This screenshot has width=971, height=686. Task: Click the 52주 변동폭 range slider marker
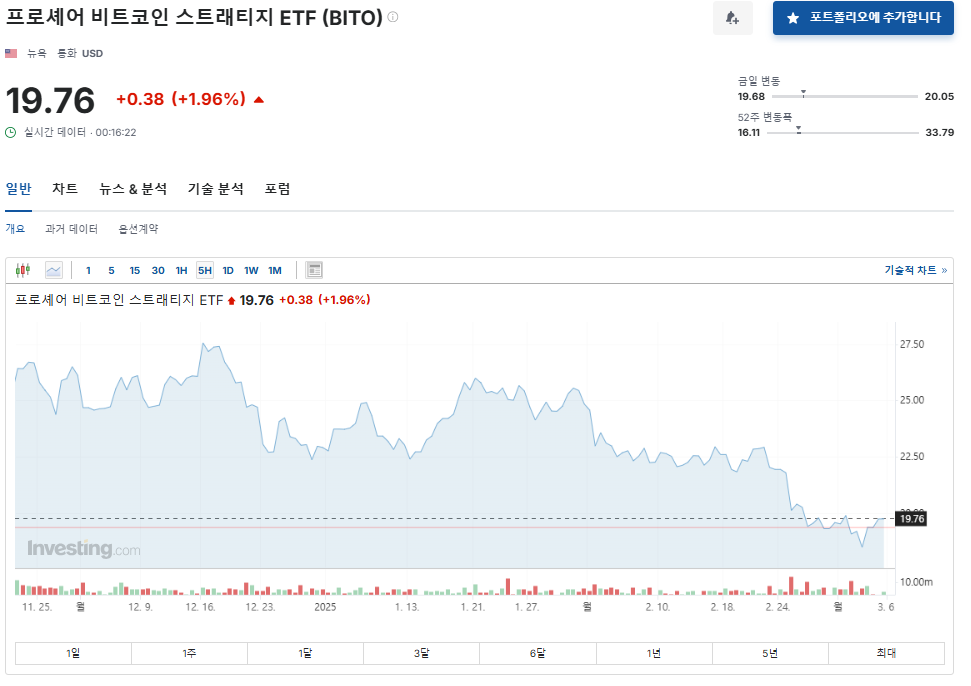(x=800, y=130)
